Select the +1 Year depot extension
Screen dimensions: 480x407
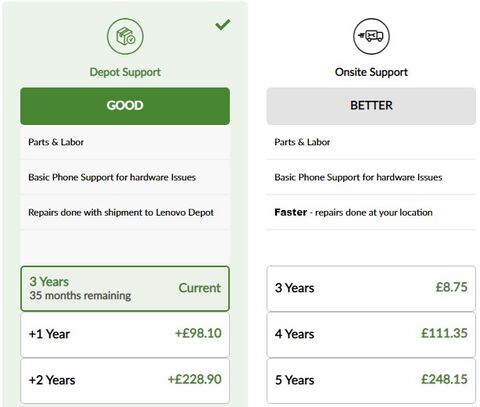click(125, 334)
